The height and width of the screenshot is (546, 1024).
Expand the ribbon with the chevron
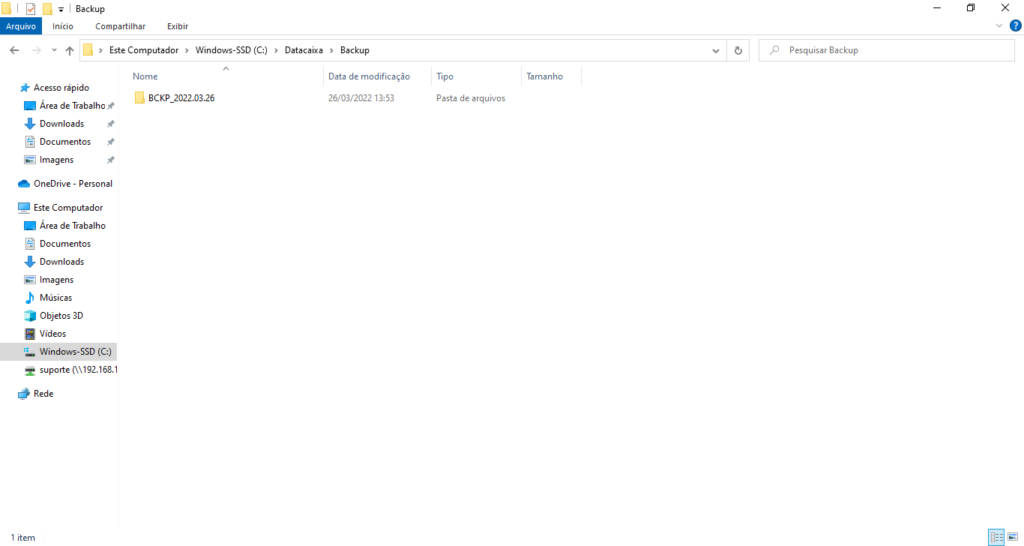click(x=1001, y=26)
